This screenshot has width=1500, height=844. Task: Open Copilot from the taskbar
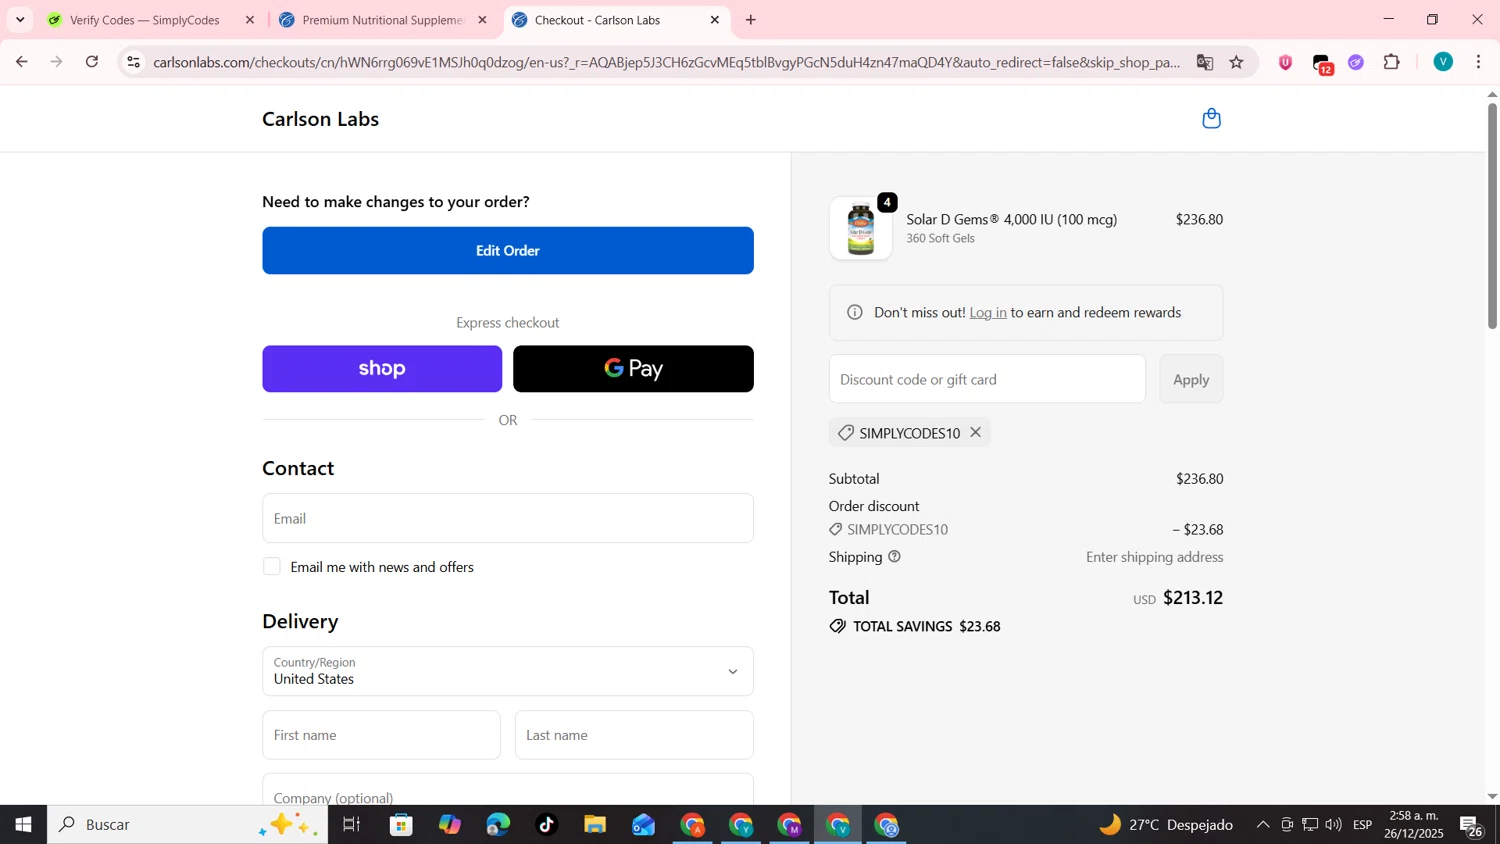click(x=449, y=825)
